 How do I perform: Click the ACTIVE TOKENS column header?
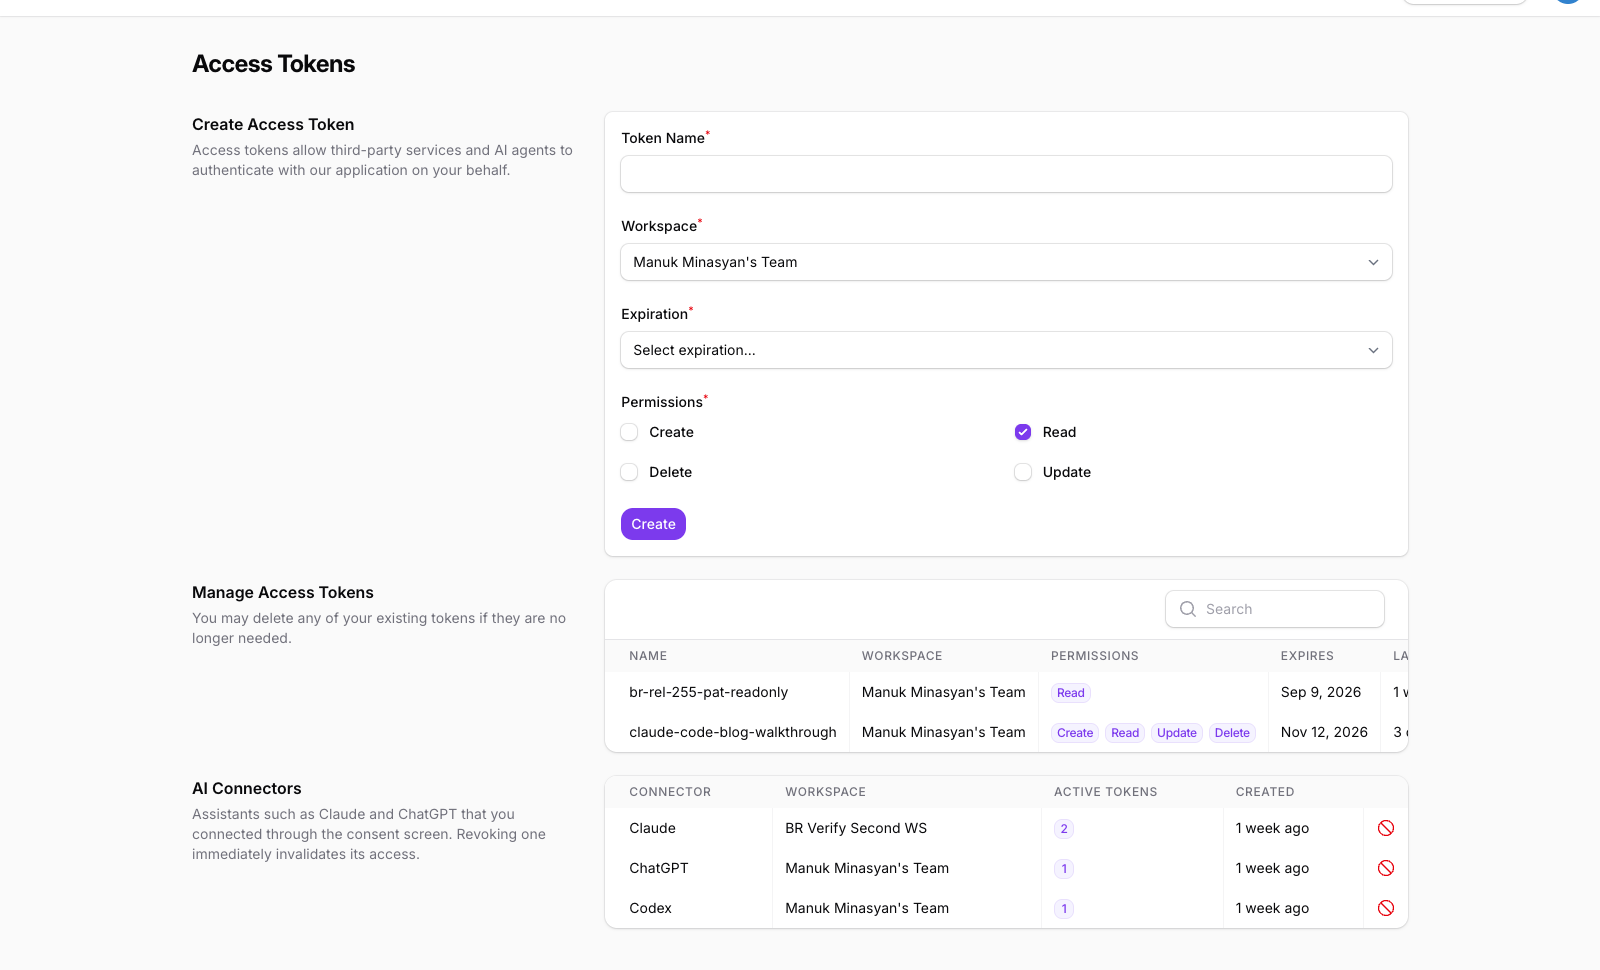pyautogui.click(x=1105, y=792)
